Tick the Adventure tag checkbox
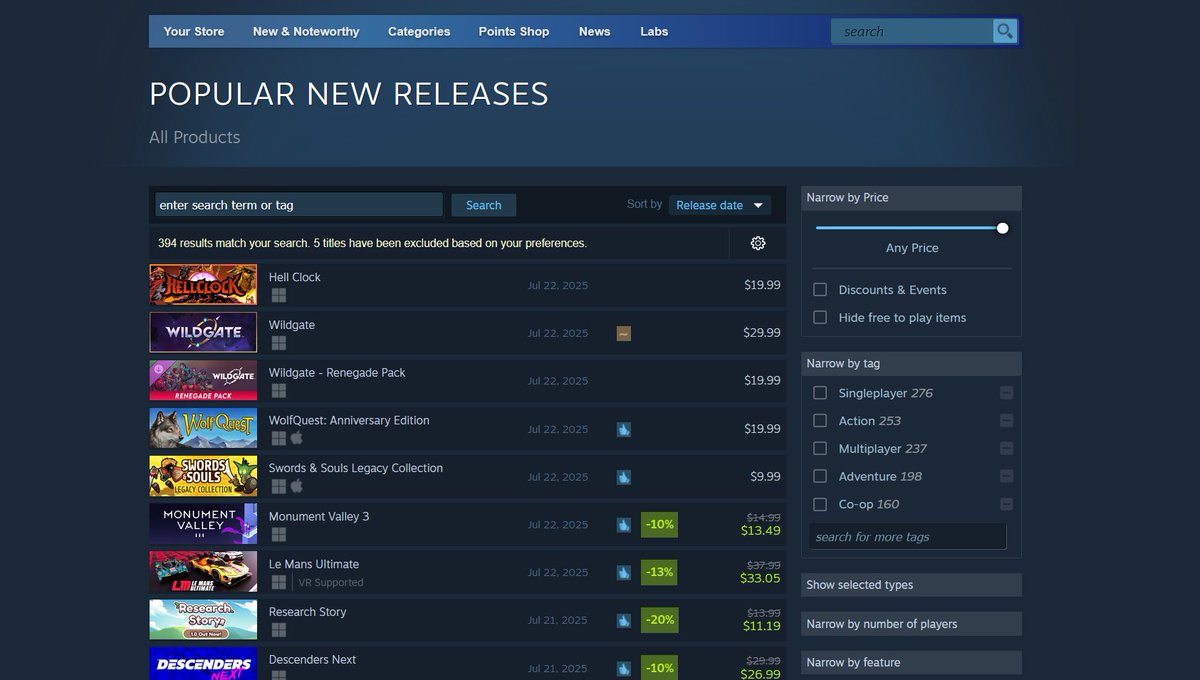 coord(820,476)
